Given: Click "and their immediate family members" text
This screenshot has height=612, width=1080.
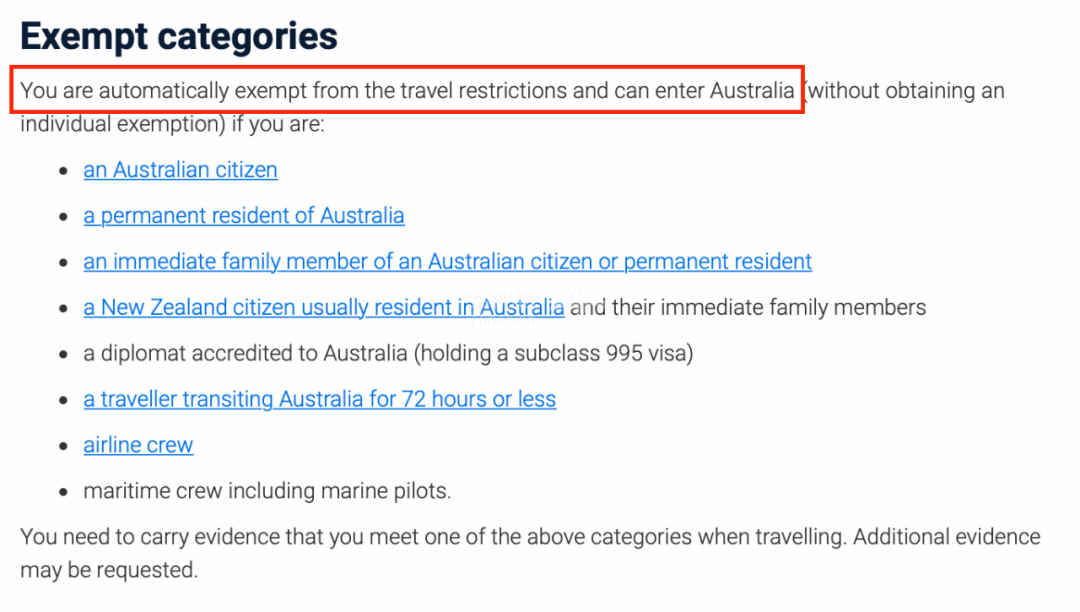Looking at the screenshot, I should [748, 308].
